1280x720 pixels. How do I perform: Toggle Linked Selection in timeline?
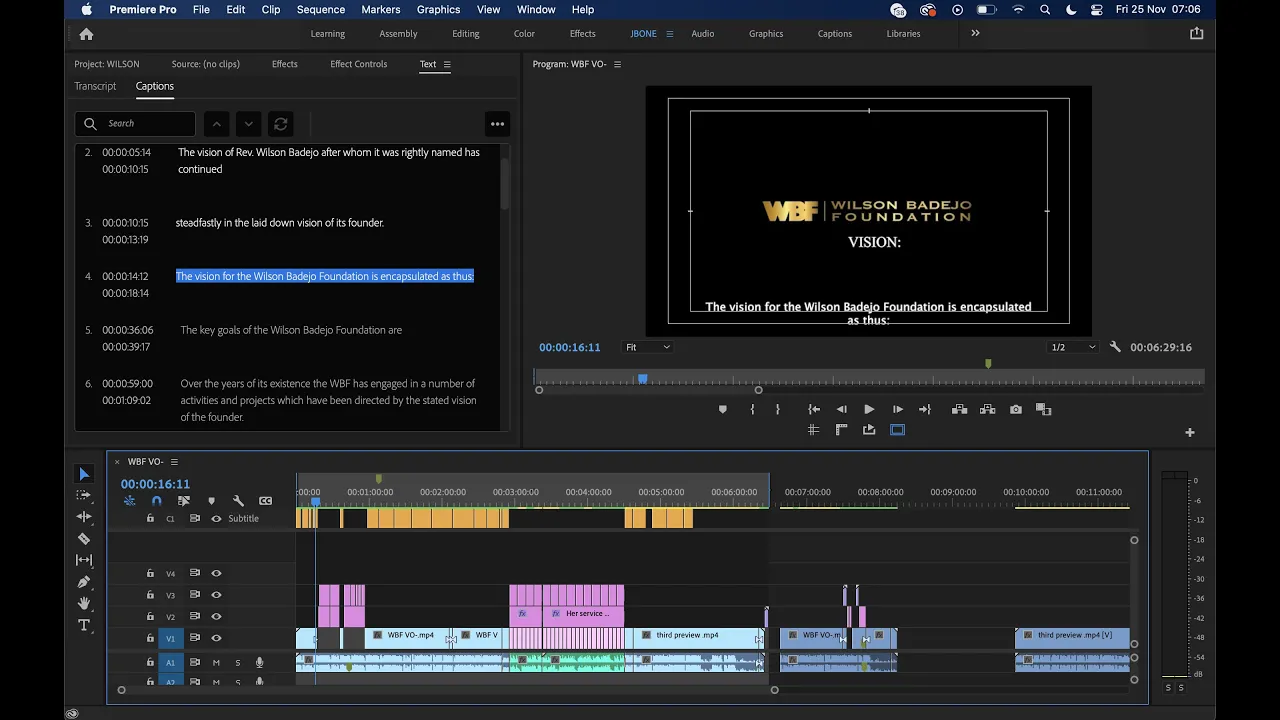coord(184,501)
